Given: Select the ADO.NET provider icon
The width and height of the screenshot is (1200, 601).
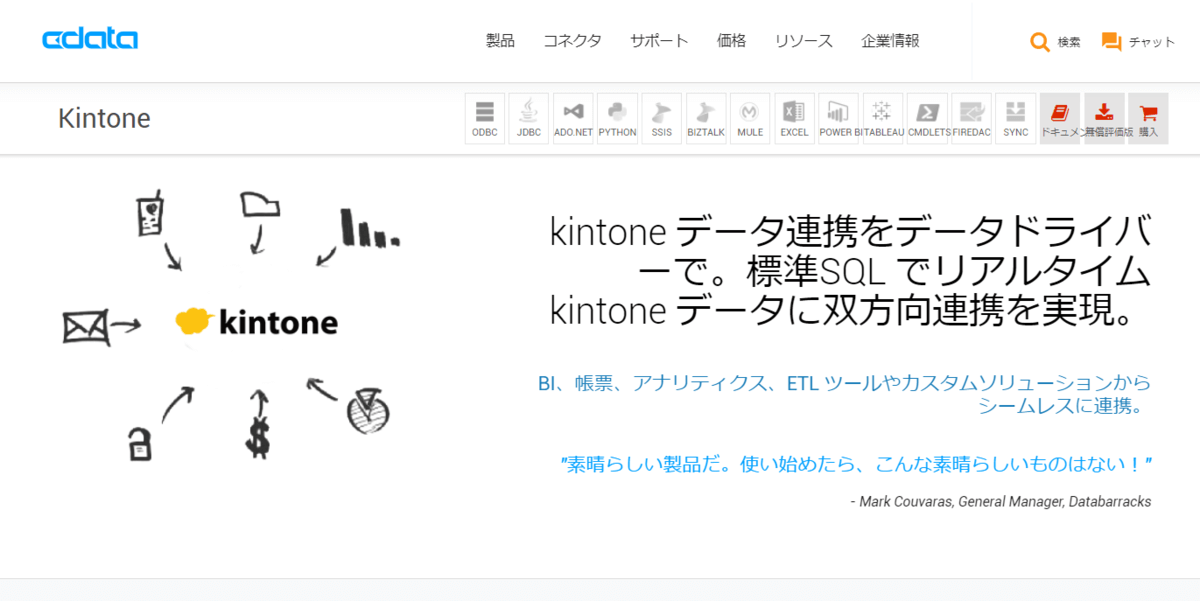Looking at the screenshot, I should pyautogui.click(x=573, y=118).
